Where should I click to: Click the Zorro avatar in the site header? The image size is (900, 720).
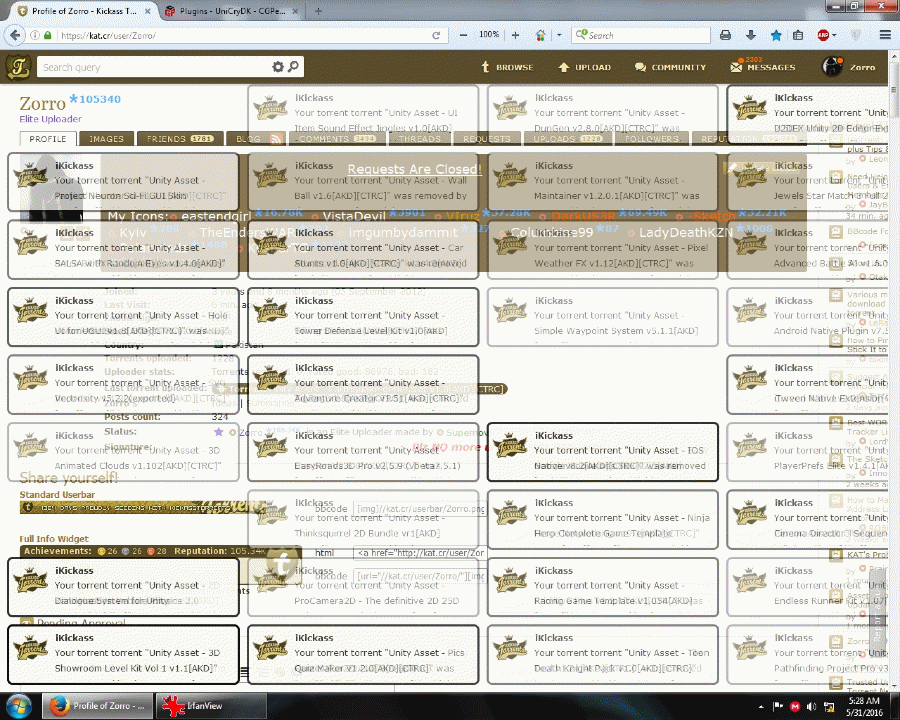831,67
